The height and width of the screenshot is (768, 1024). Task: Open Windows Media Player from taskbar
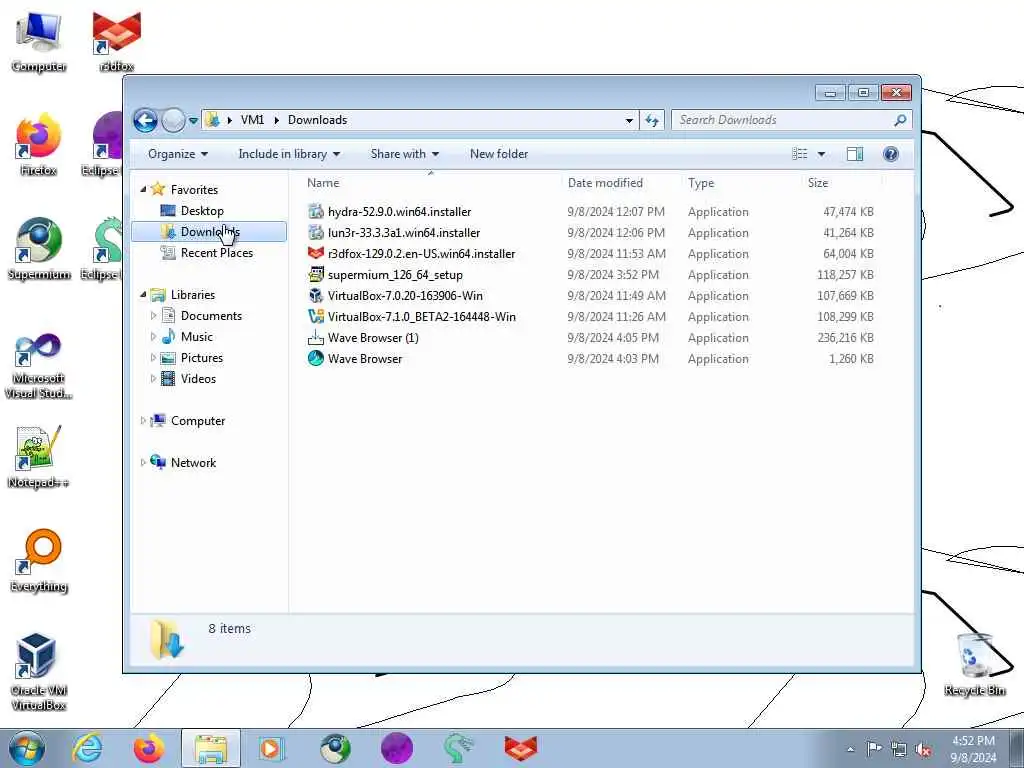(270, 748)
